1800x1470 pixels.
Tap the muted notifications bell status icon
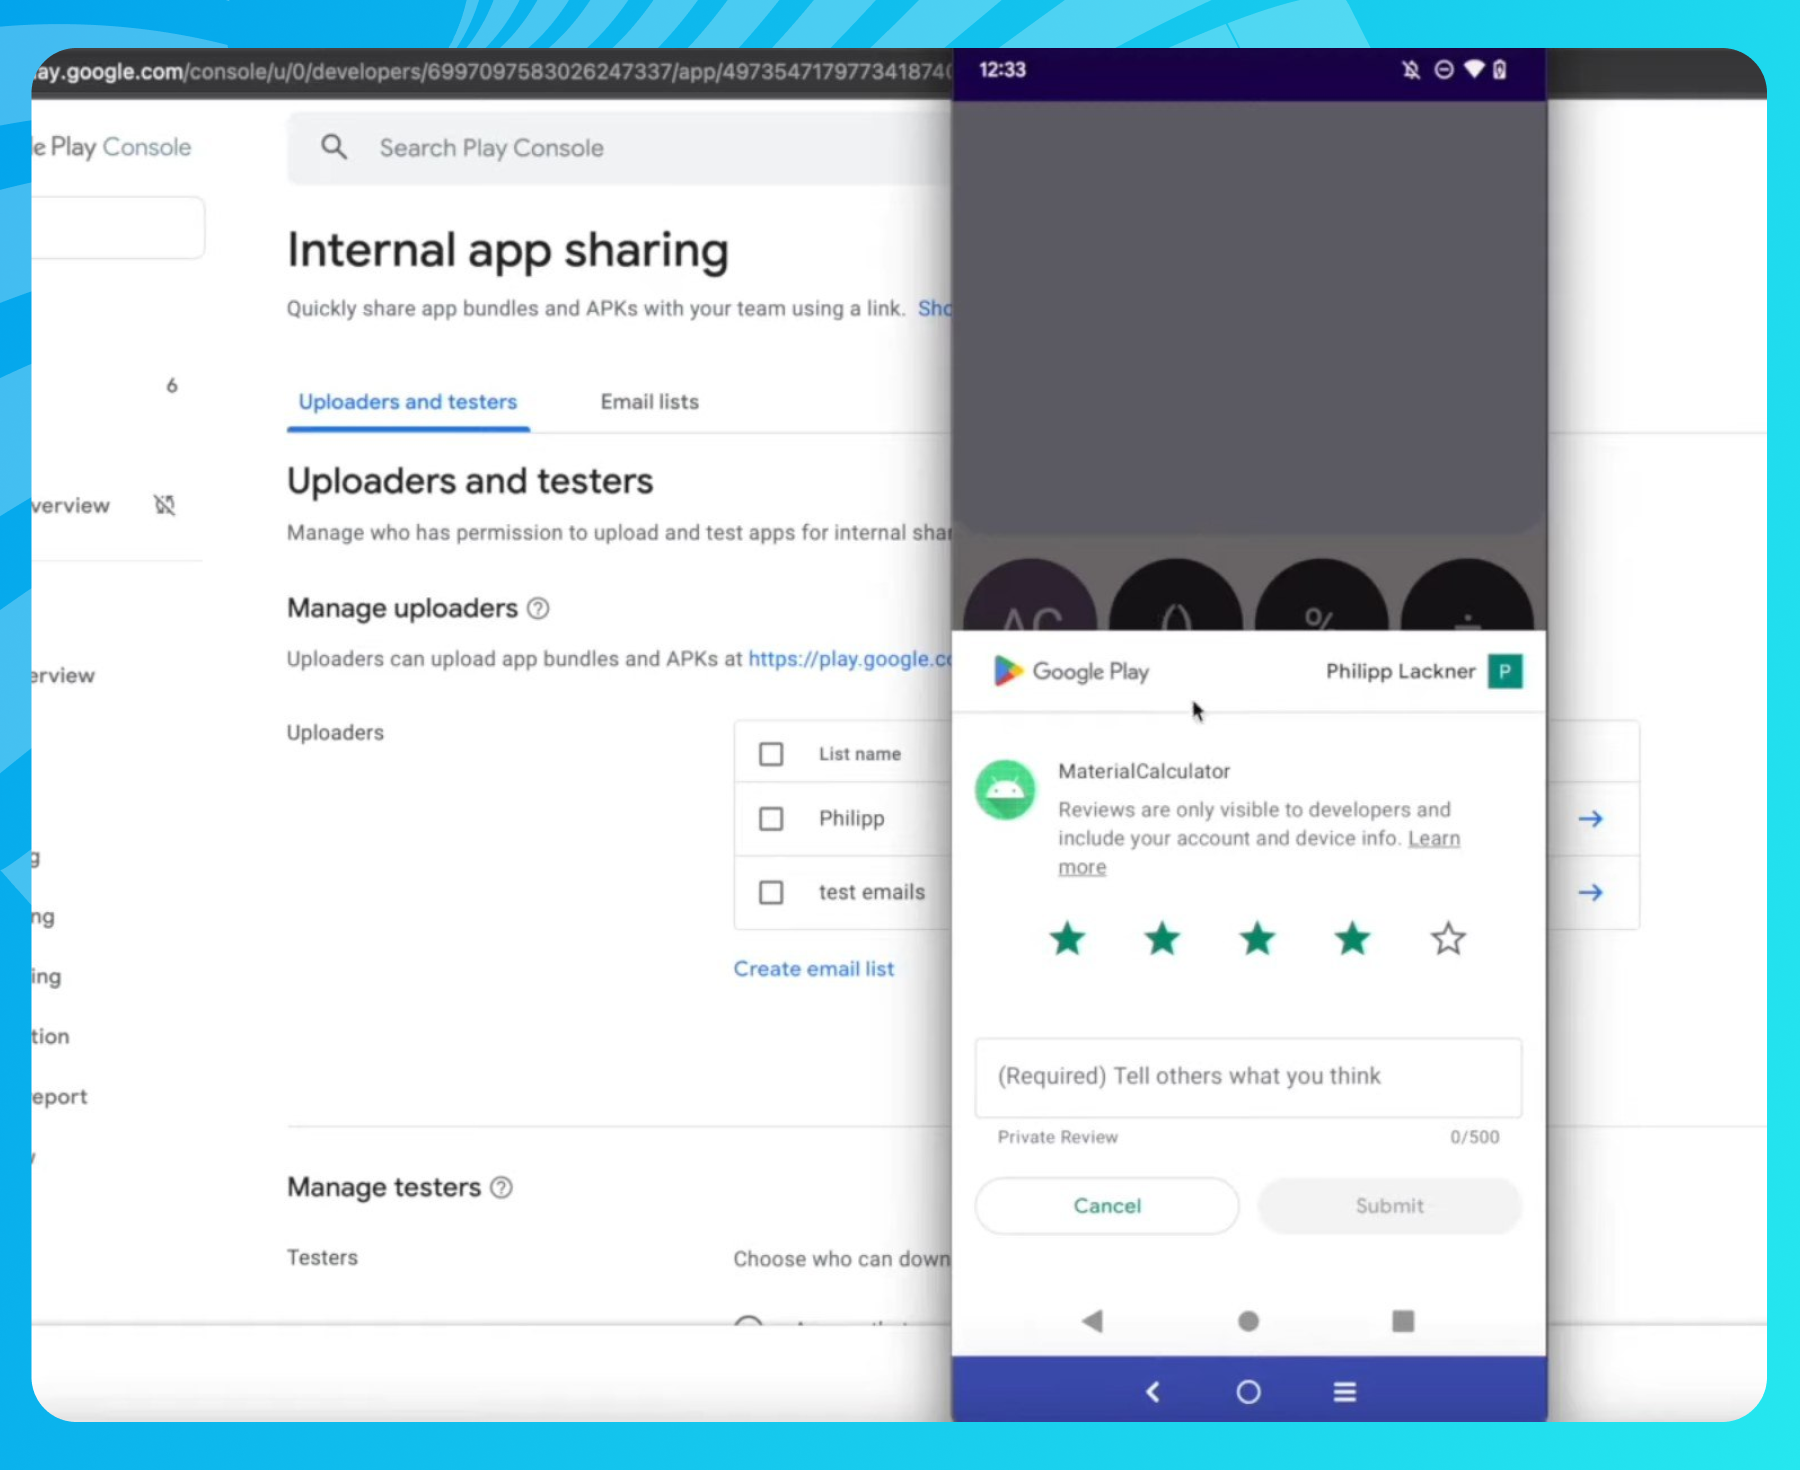(1411, 70)
